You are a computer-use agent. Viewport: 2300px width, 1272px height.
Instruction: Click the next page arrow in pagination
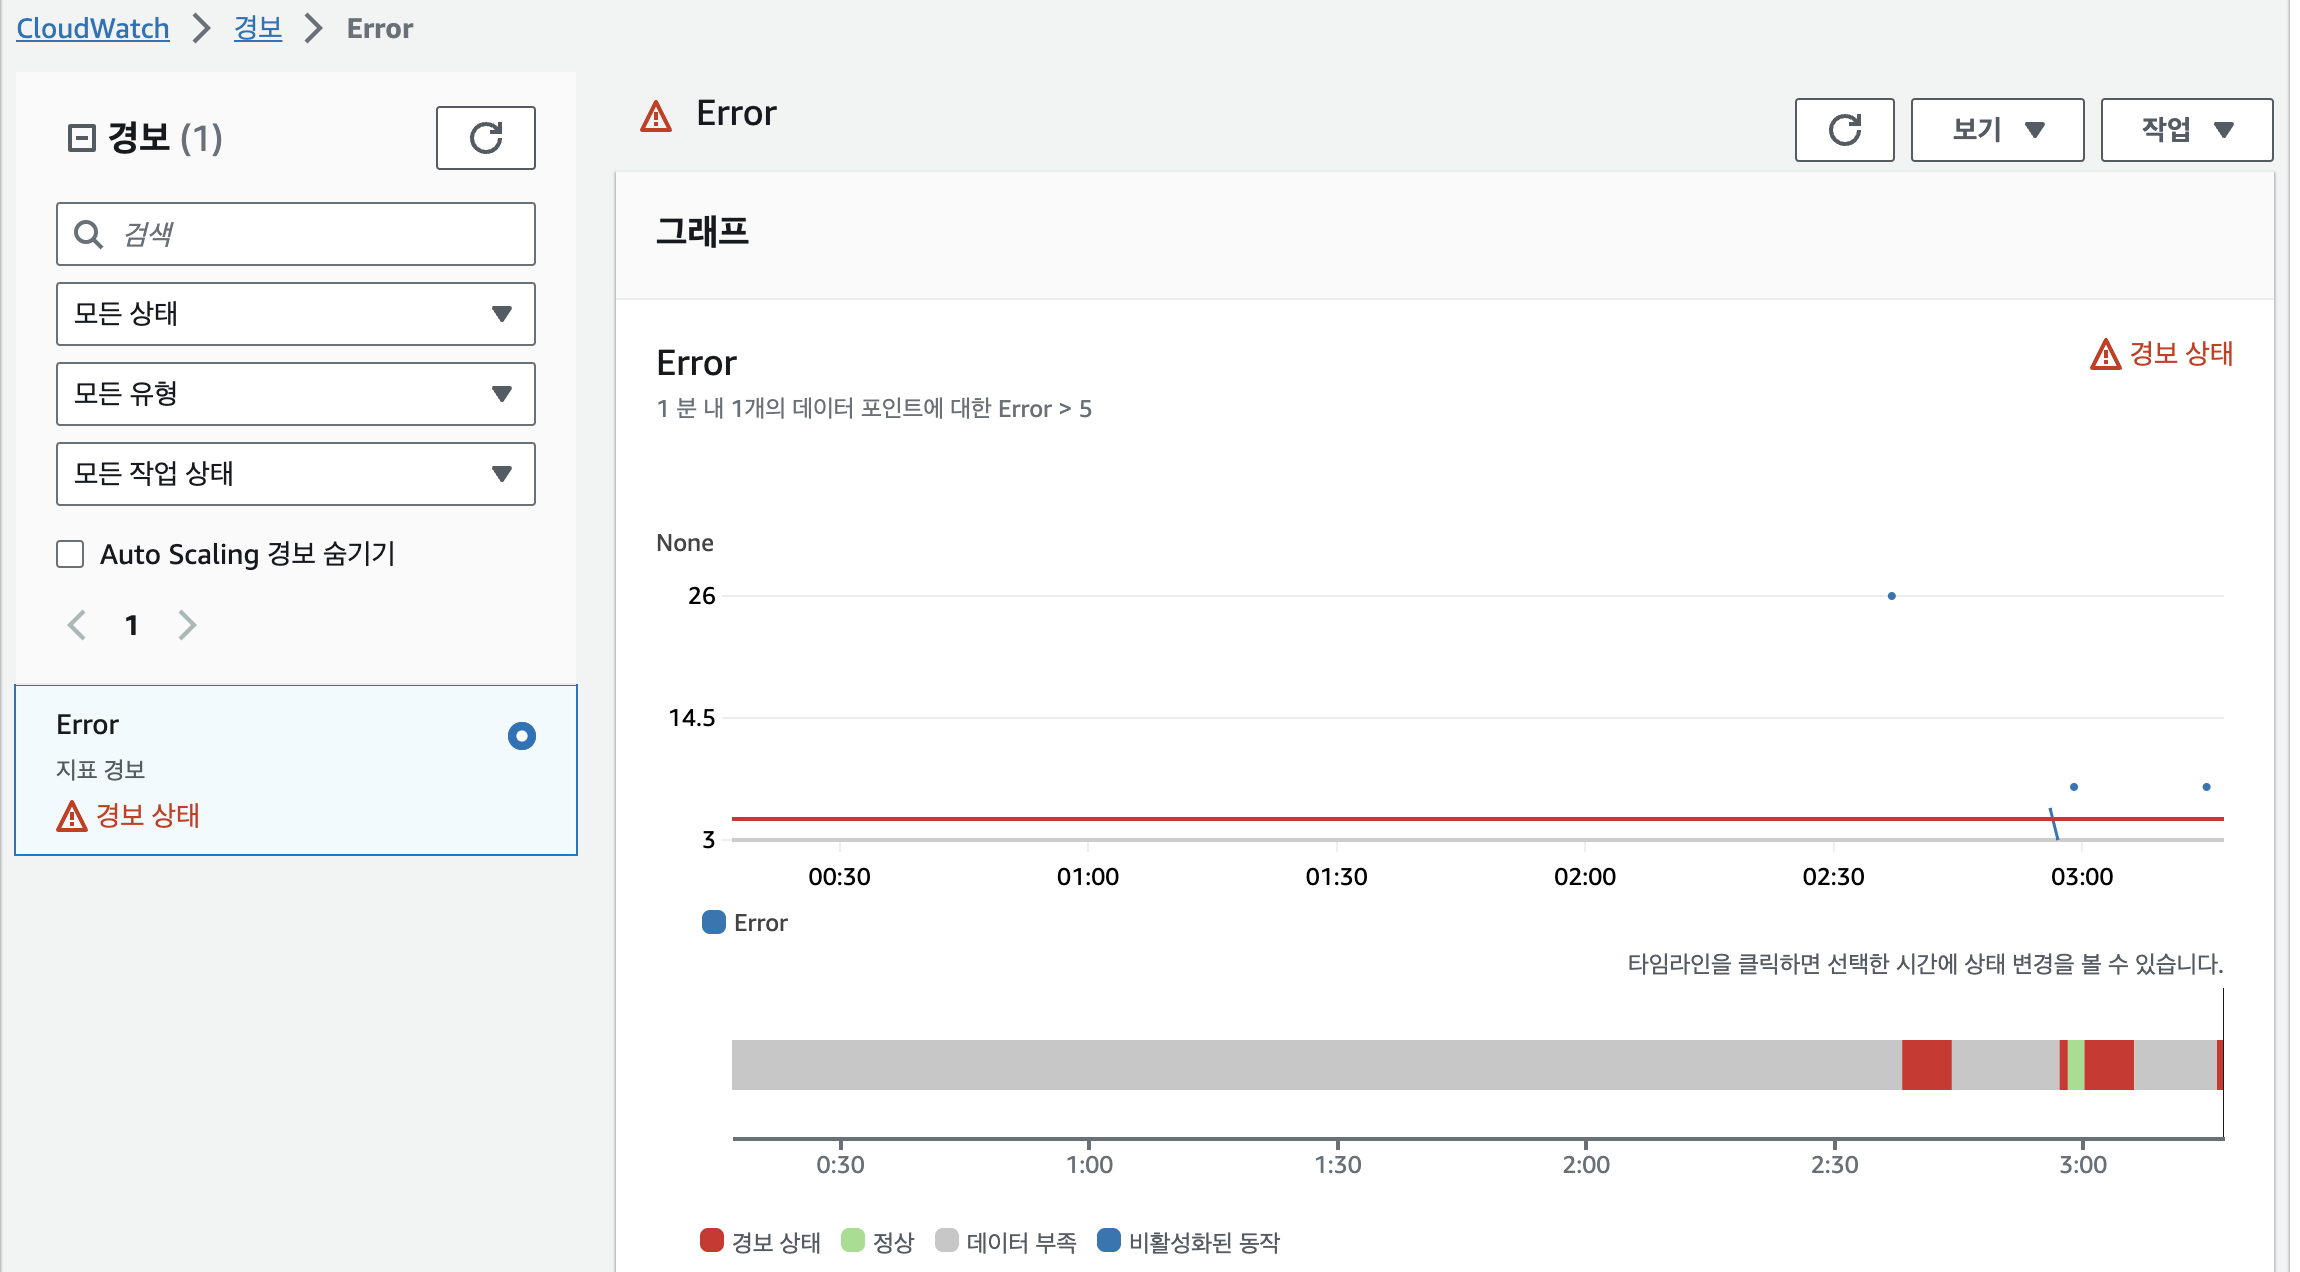187,624
